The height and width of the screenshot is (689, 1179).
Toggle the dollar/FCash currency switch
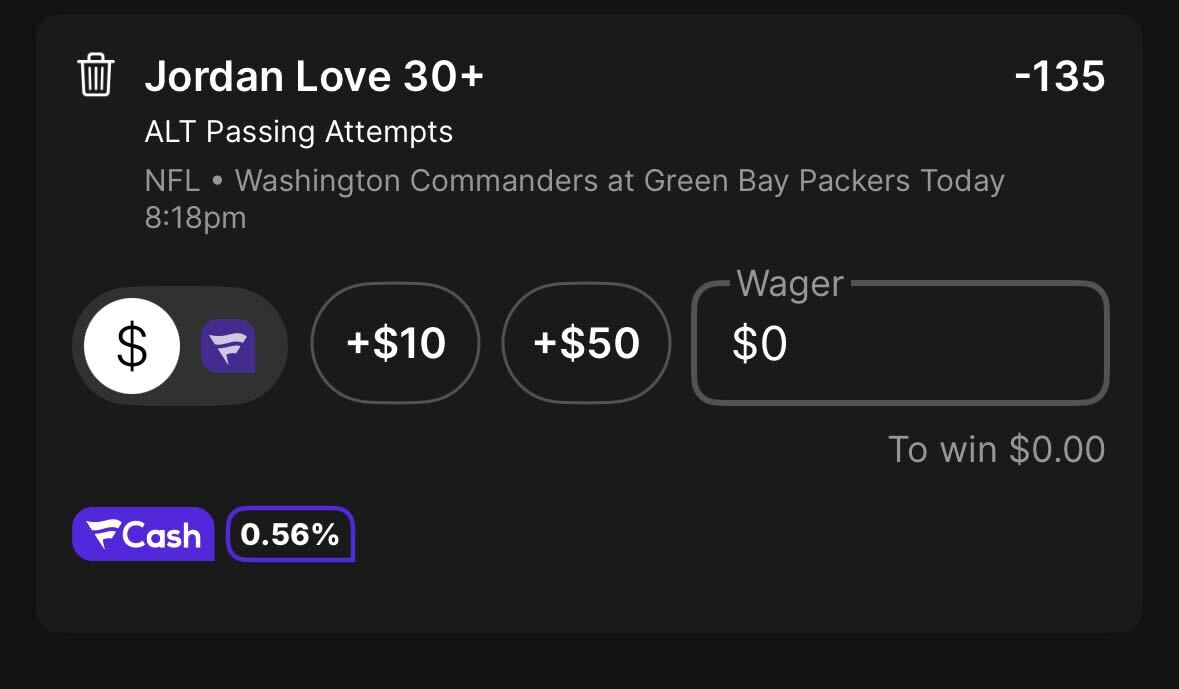click(x=180, y=346)
